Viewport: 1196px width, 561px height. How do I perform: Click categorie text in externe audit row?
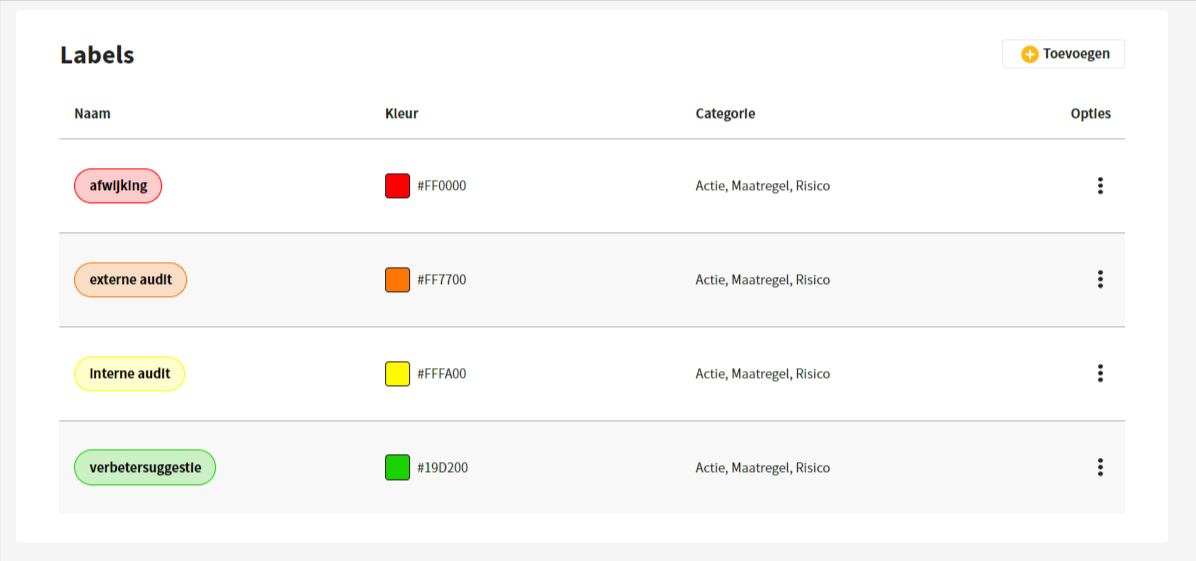(x=763, y=279)
